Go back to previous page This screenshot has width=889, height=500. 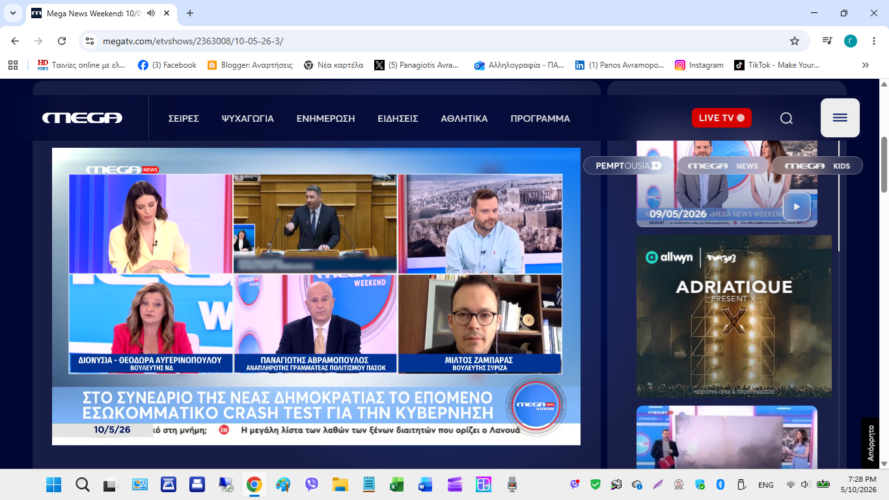pos(15,41)
